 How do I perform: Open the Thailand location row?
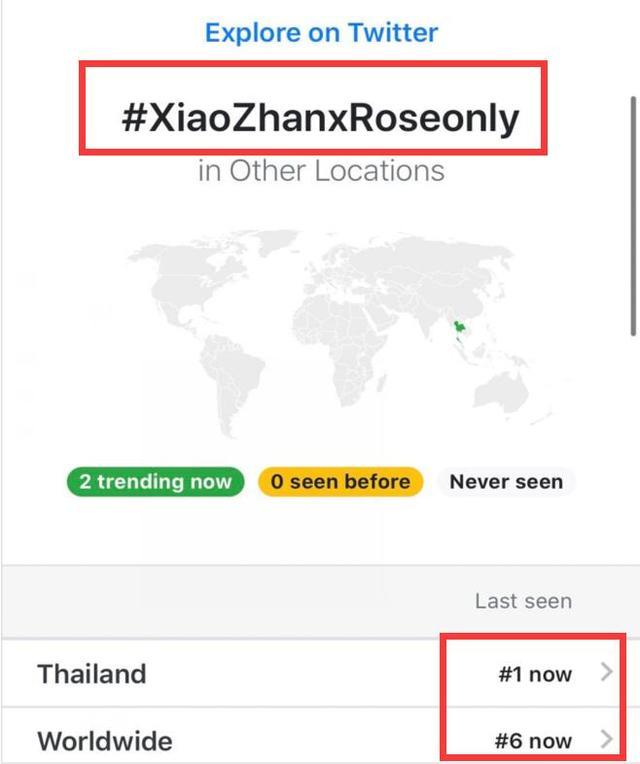point(92,674)
